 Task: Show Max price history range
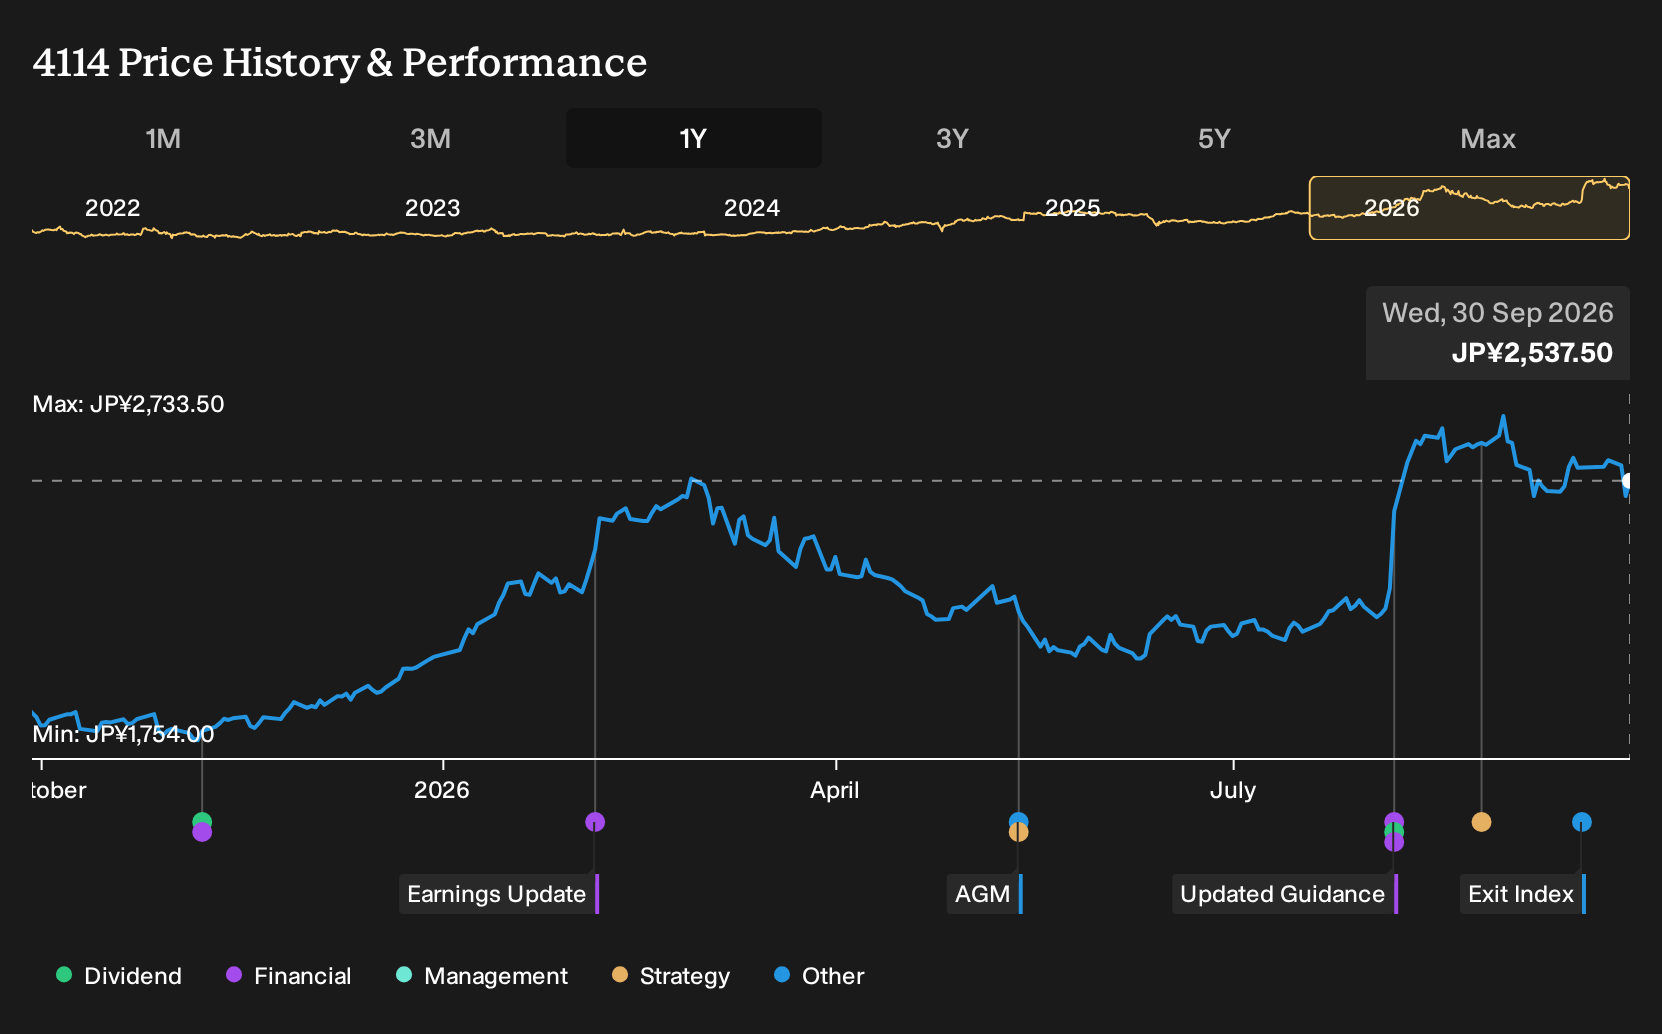coord(1488,138)
